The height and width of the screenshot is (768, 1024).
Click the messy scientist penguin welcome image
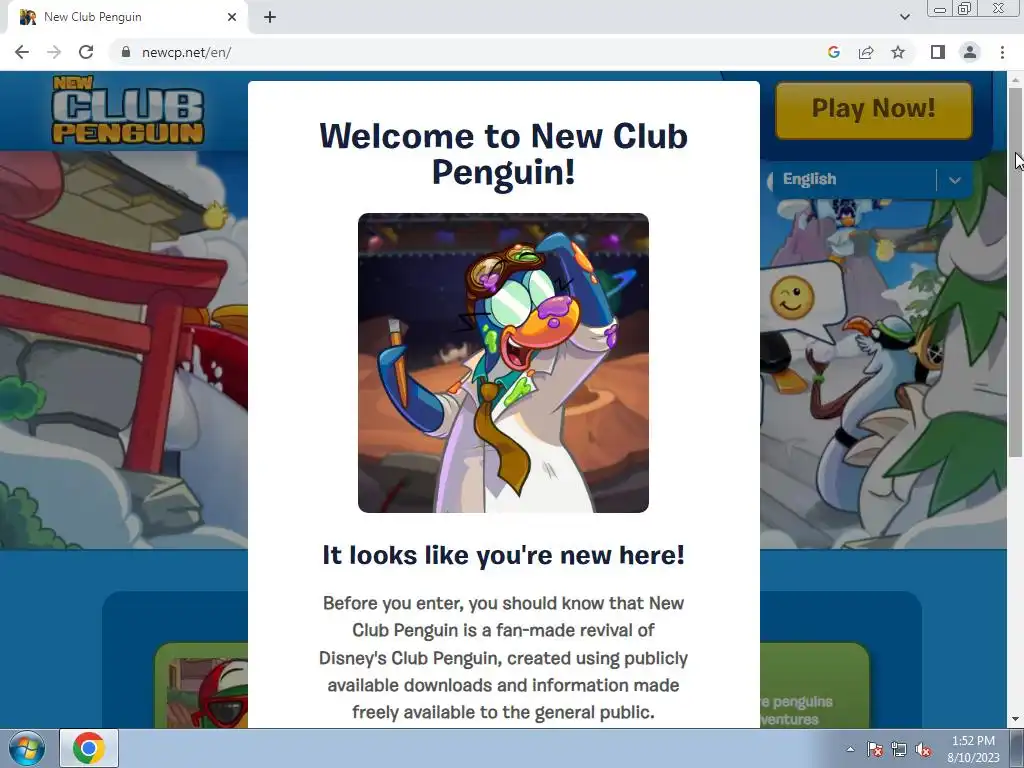(x=504, y=362)
